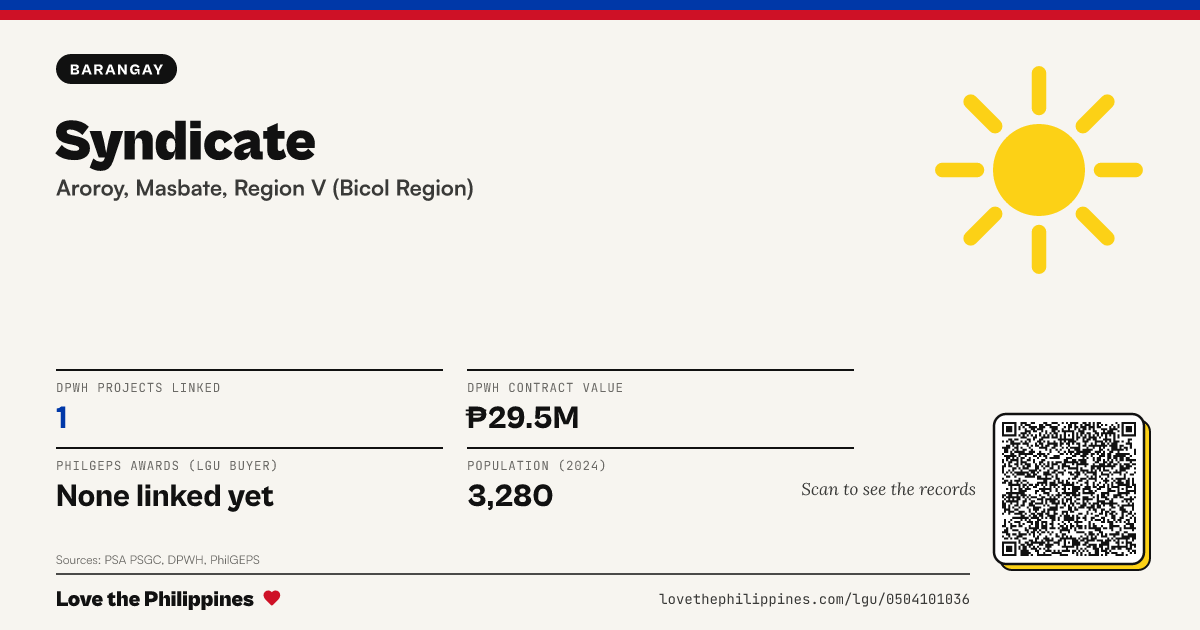Click the None linked yet text
This screenshot has height=630, width=1200.
[165, 495]
